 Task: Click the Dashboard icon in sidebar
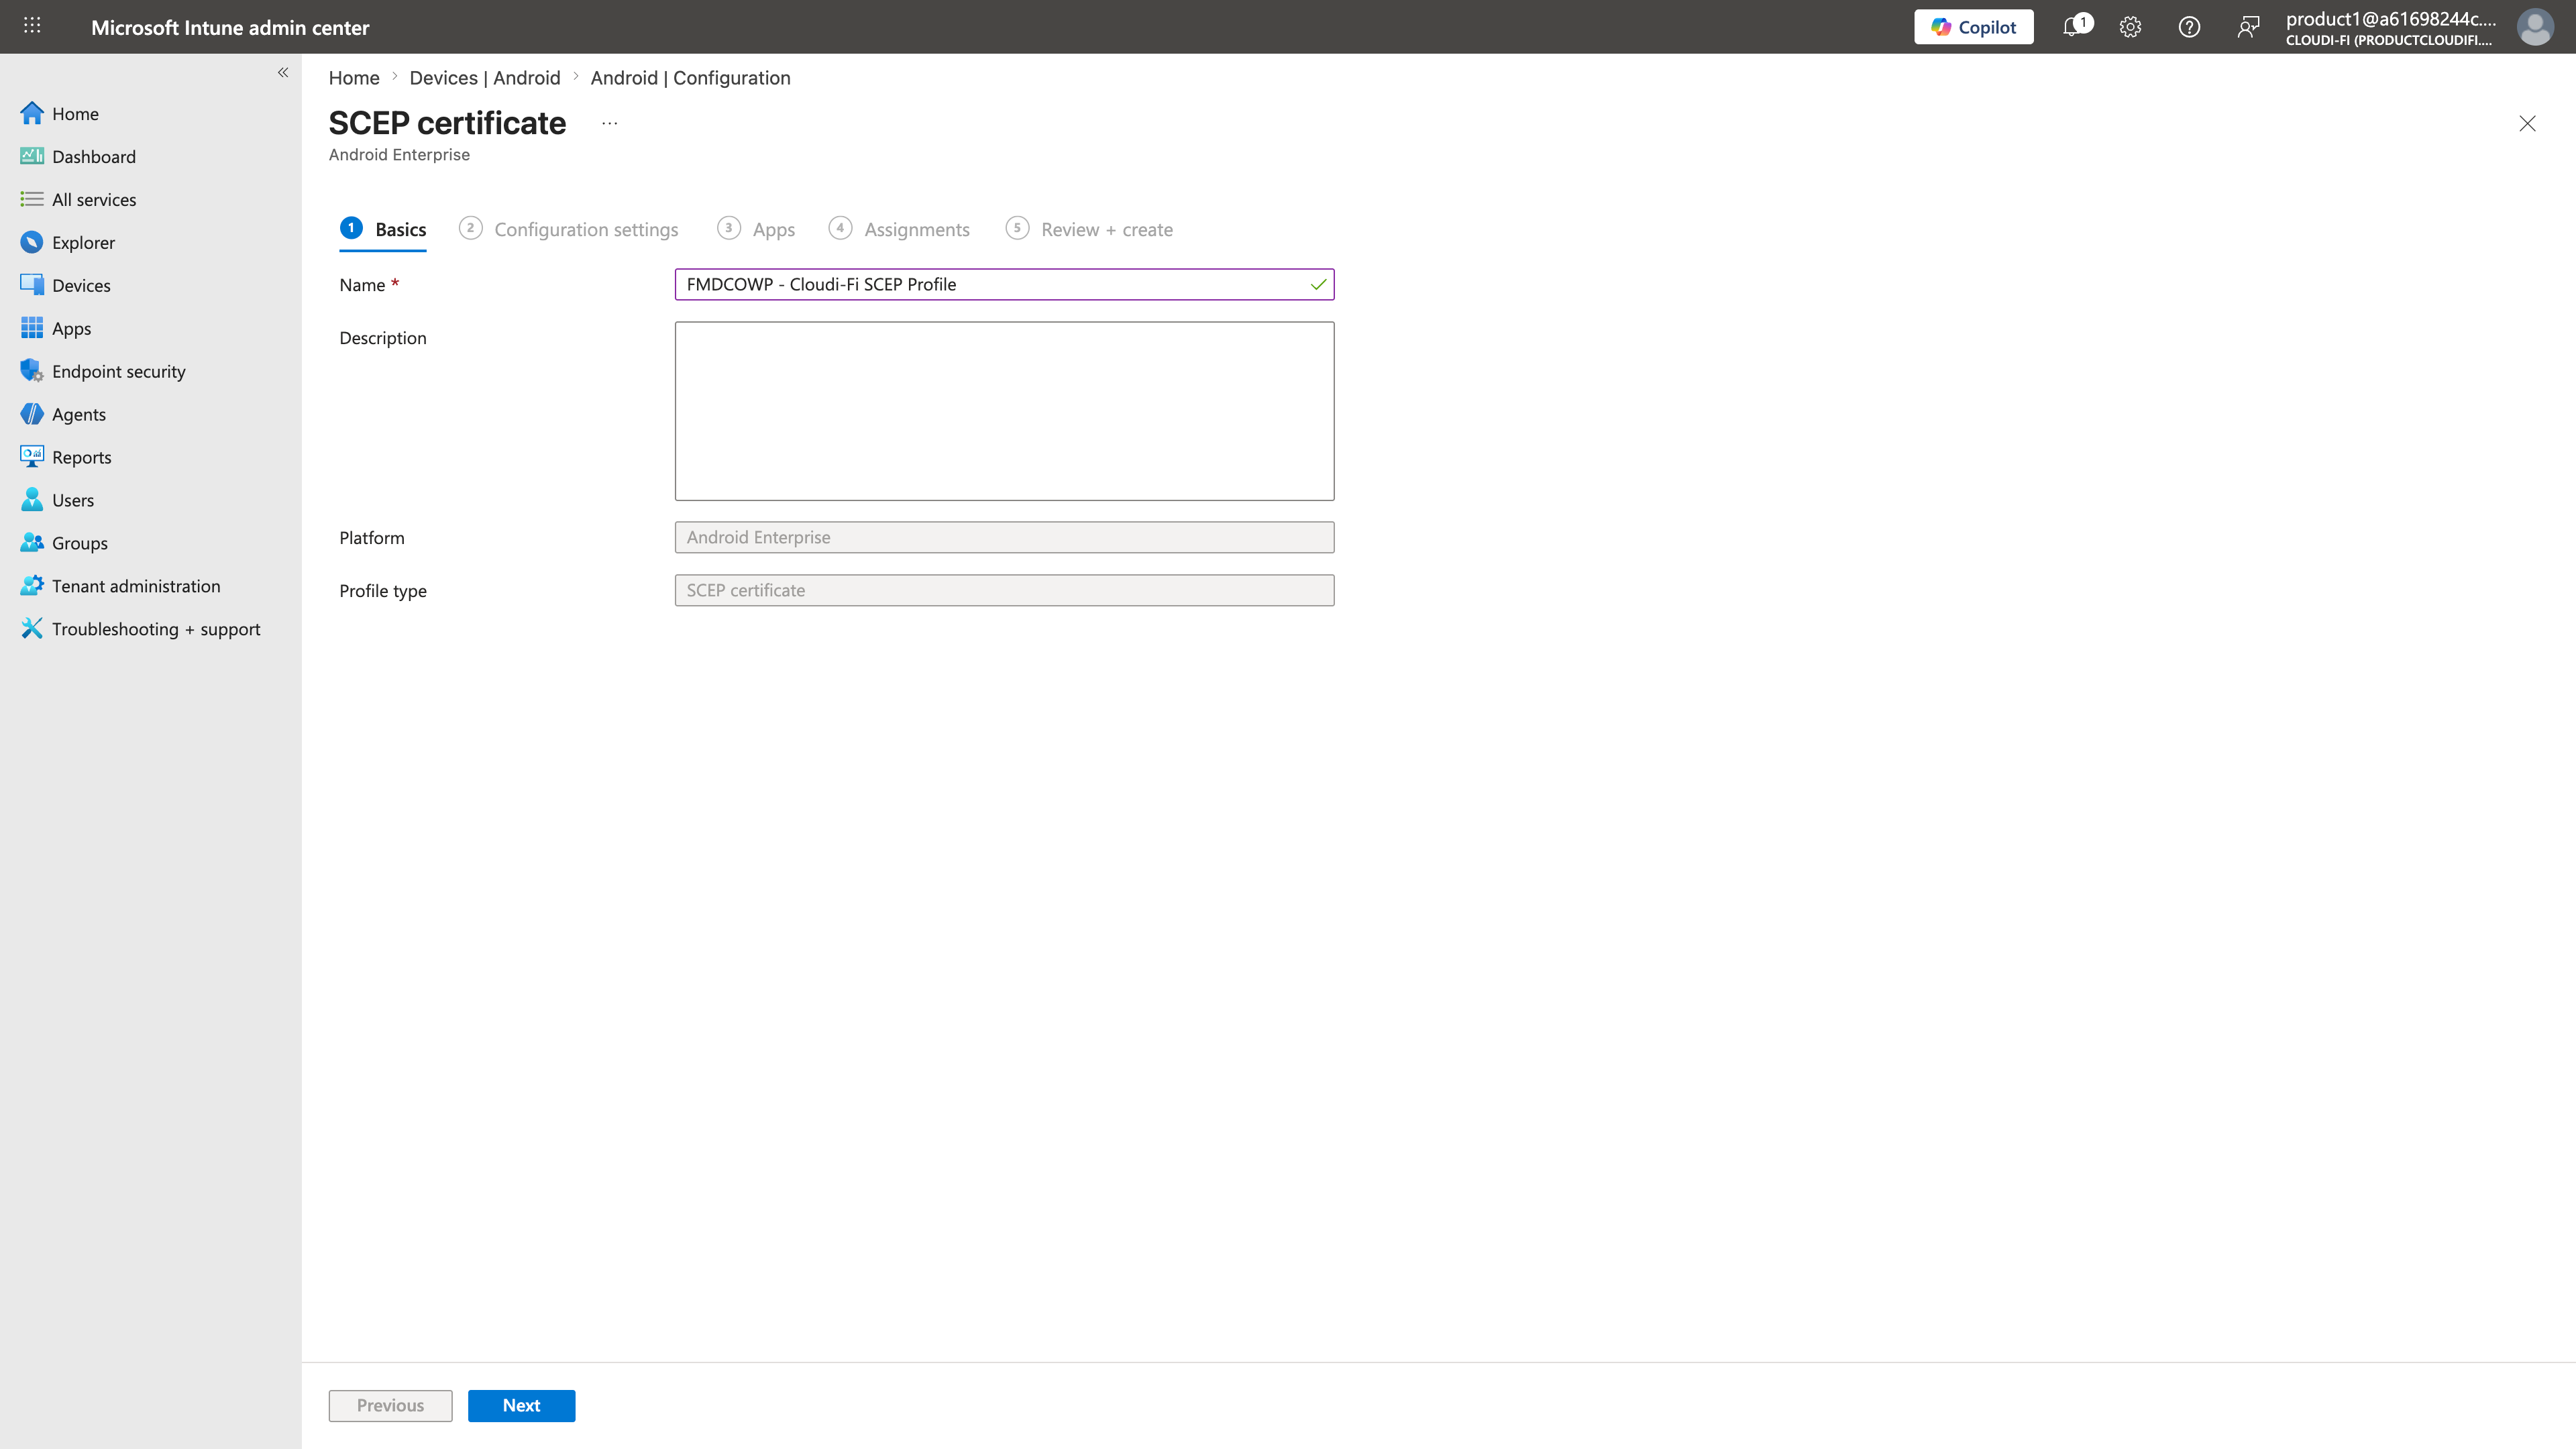pyautogui.click(x=32, y=156)
